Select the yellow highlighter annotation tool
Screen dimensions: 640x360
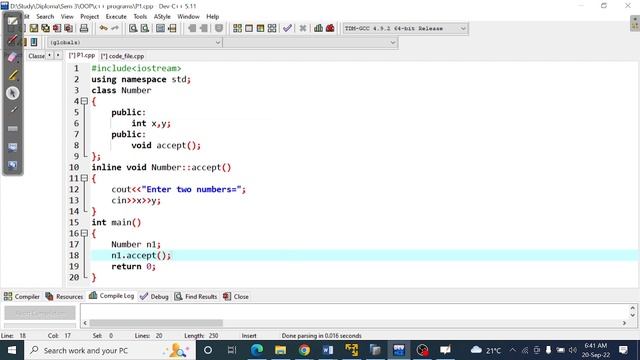click(13, 75)
